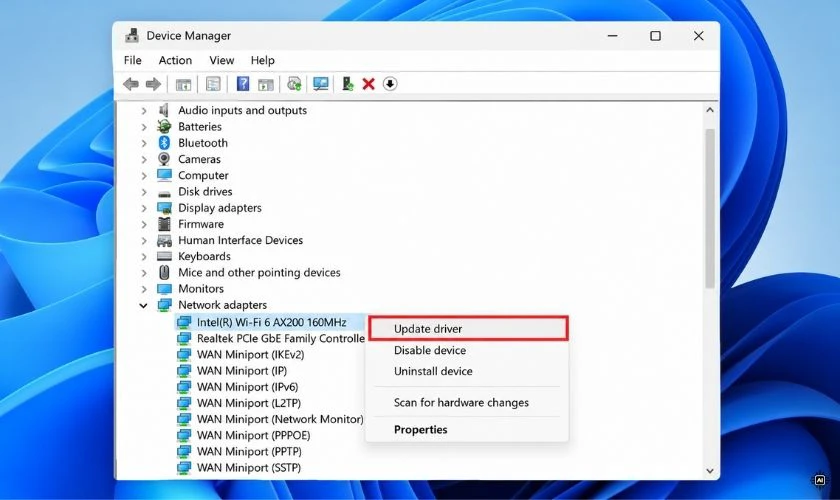Expand the Batteries chevron
The image size is (840, 500).
pos(144,127)
